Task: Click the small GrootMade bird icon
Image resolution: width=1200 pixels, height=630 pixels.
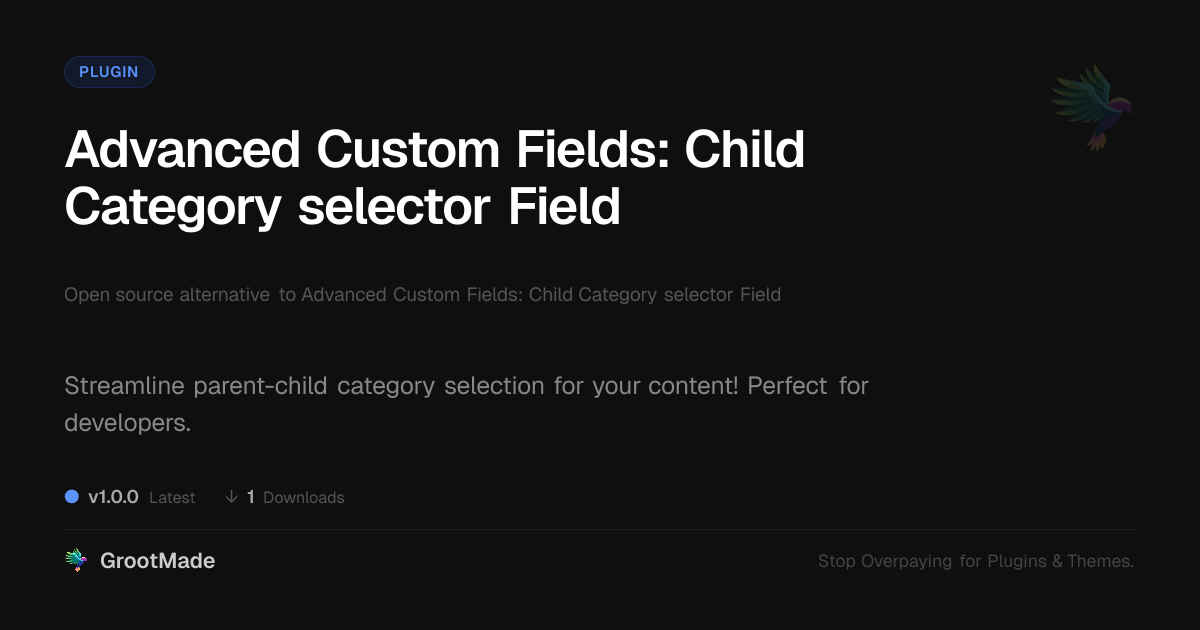Action: coord(76,561)
